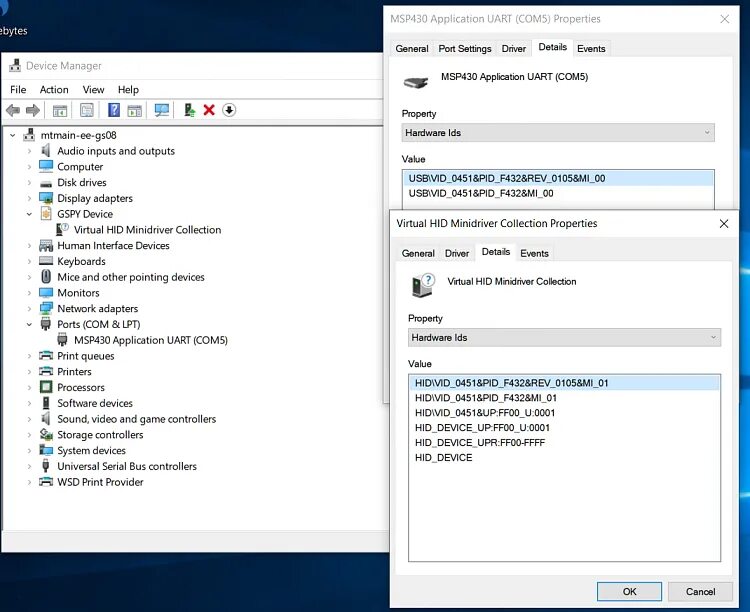Click the Display adapters icon

click(x=46, y=198)
